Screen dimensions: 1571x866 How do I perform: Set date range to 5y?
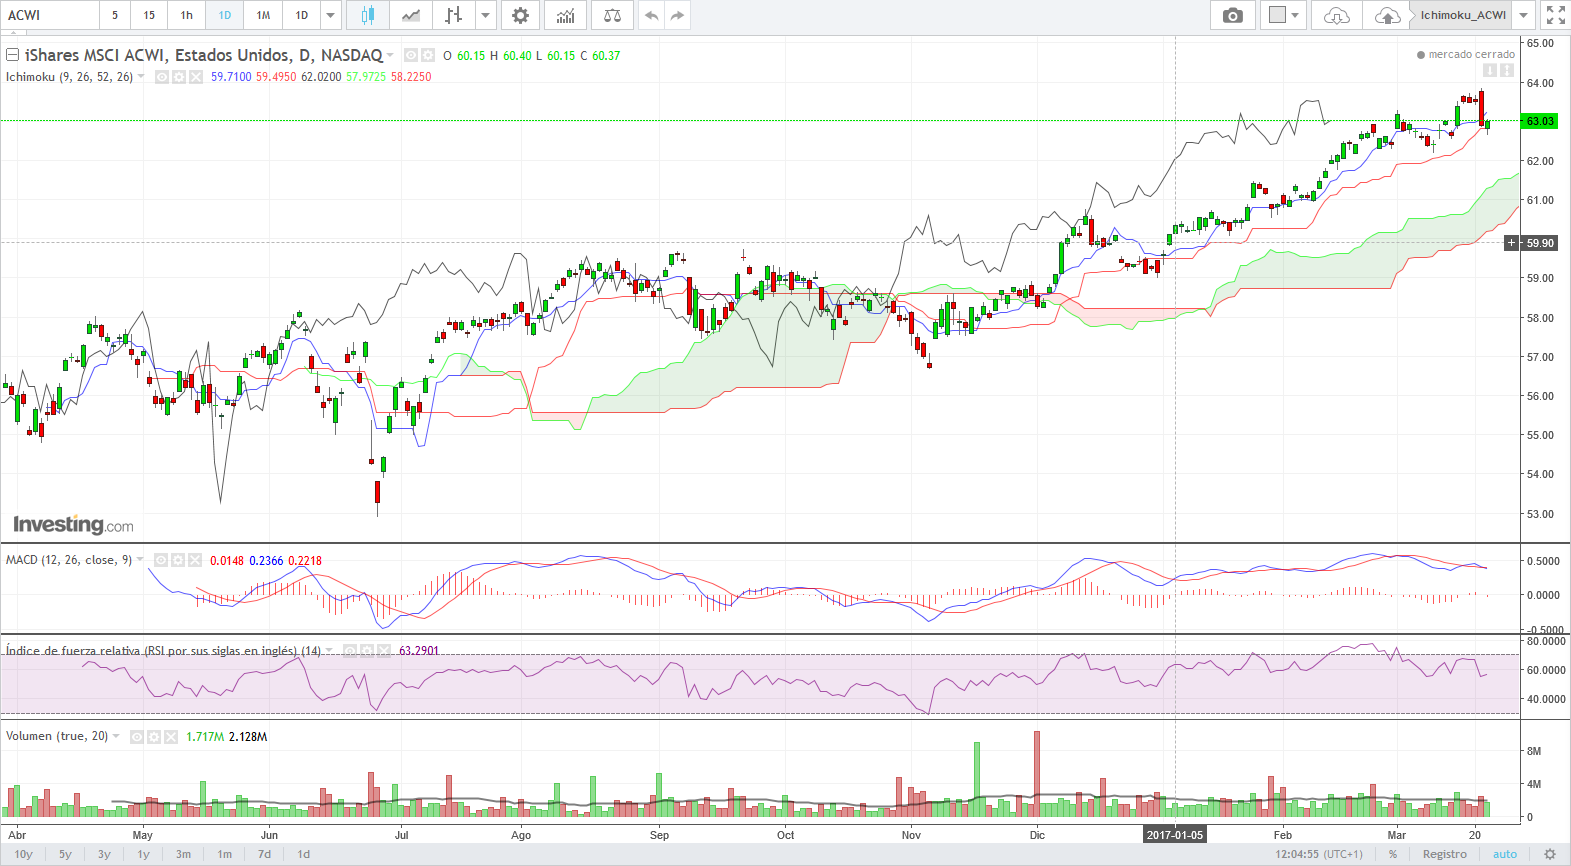click(65, 854)
